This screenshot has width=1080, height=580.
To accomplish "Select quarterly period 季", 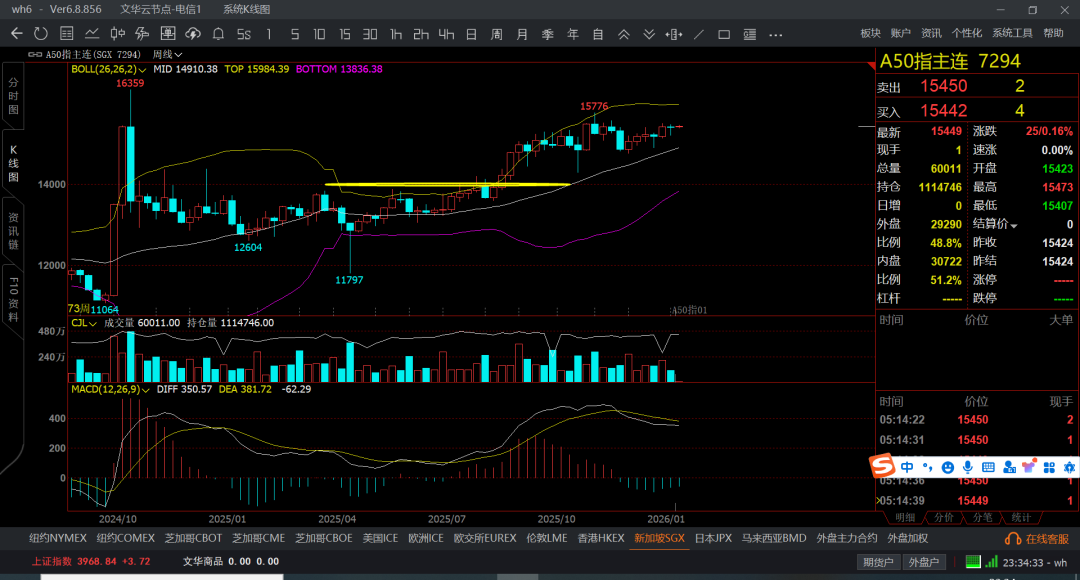I will (548, 34).
